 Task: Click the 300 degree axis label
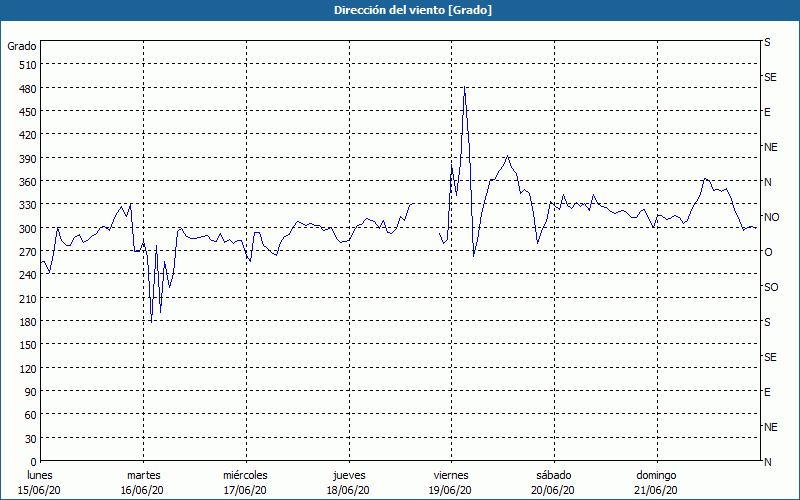[x=28, y=229]
